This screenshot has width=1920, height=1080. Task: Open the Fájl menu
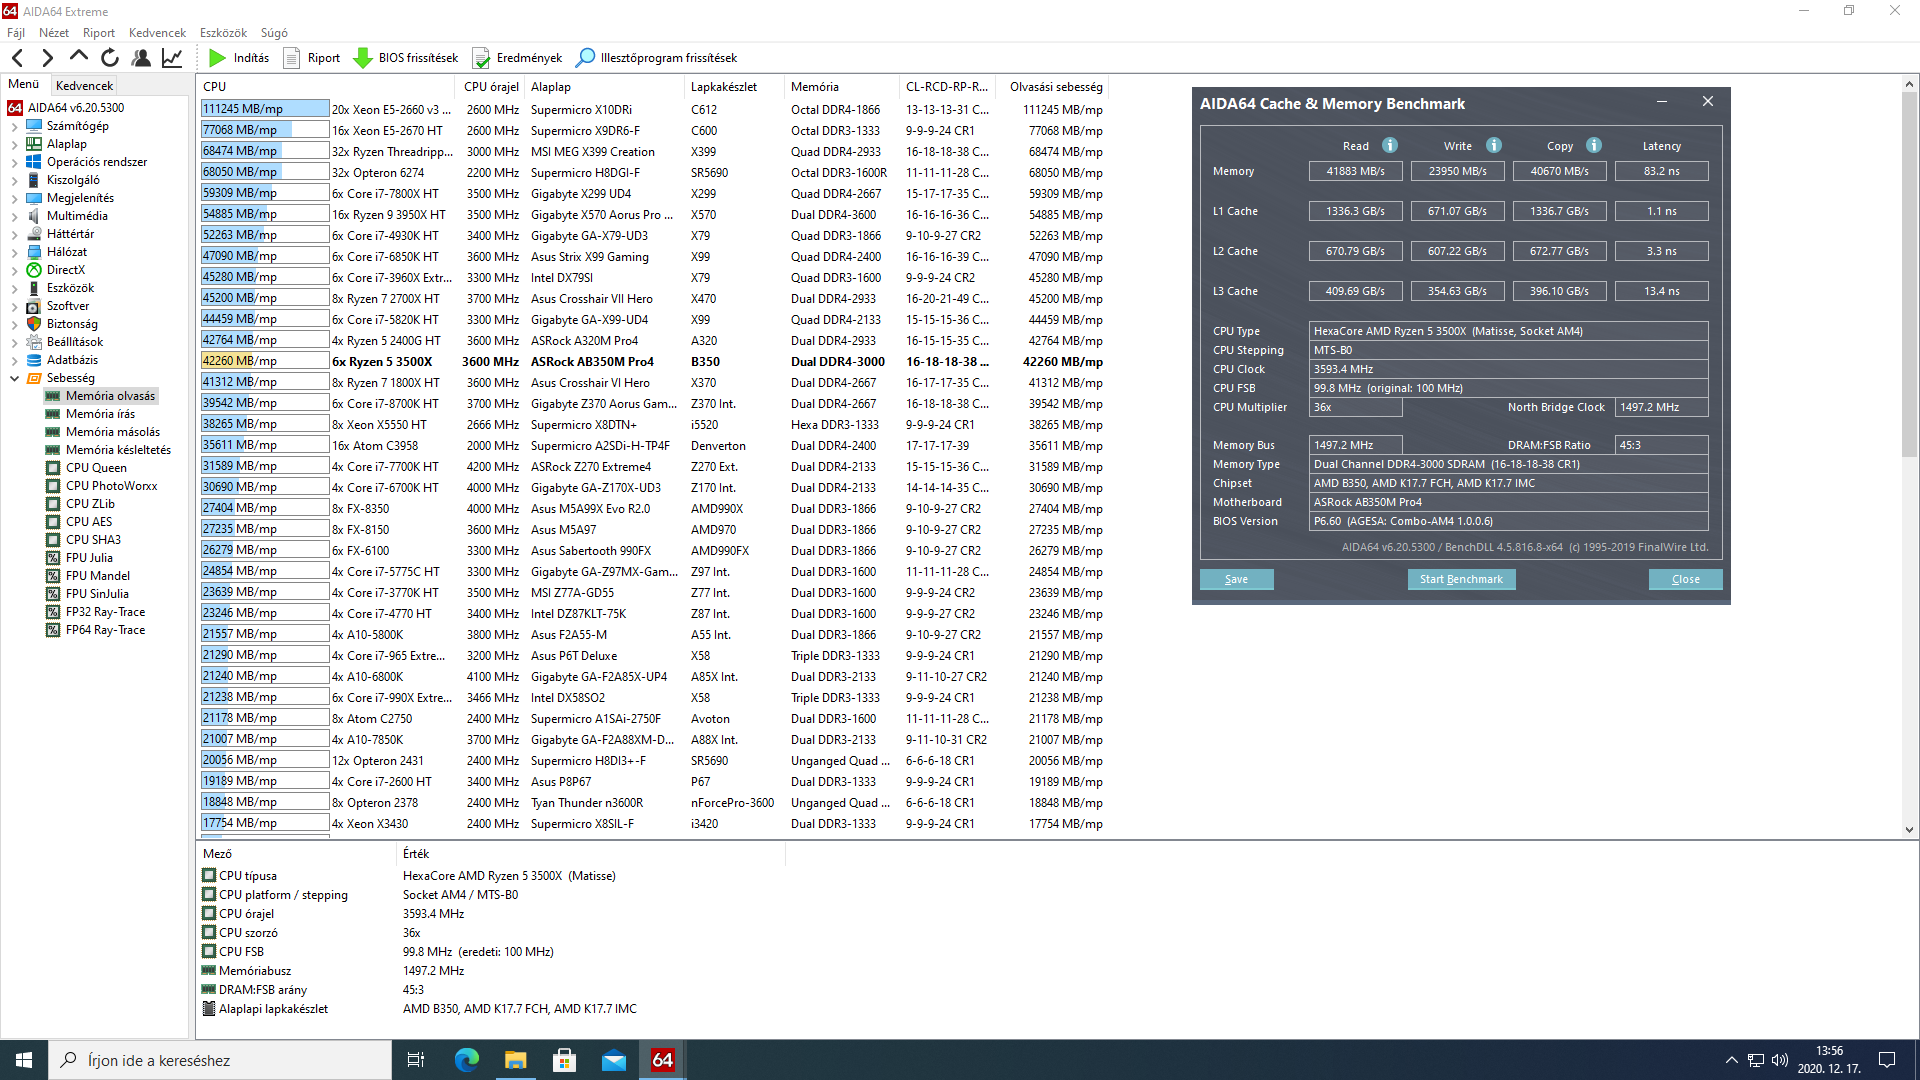click(16, 33)
